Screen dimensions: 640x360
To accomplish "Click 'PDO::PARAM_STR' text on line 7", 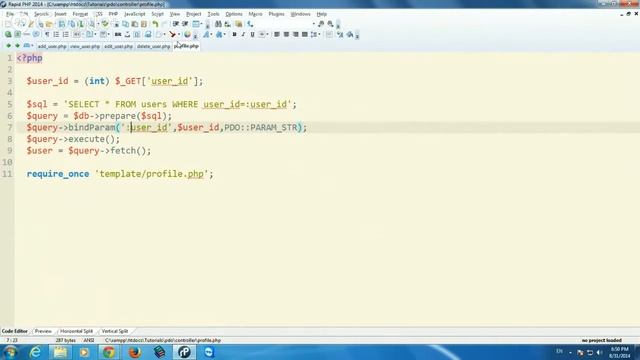I will point(261,127).
